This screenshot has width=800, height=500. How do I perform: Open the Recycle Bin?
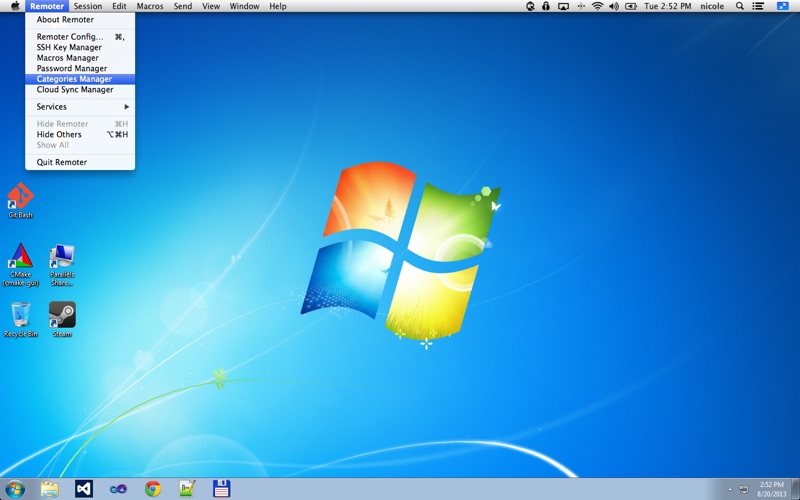20,319
